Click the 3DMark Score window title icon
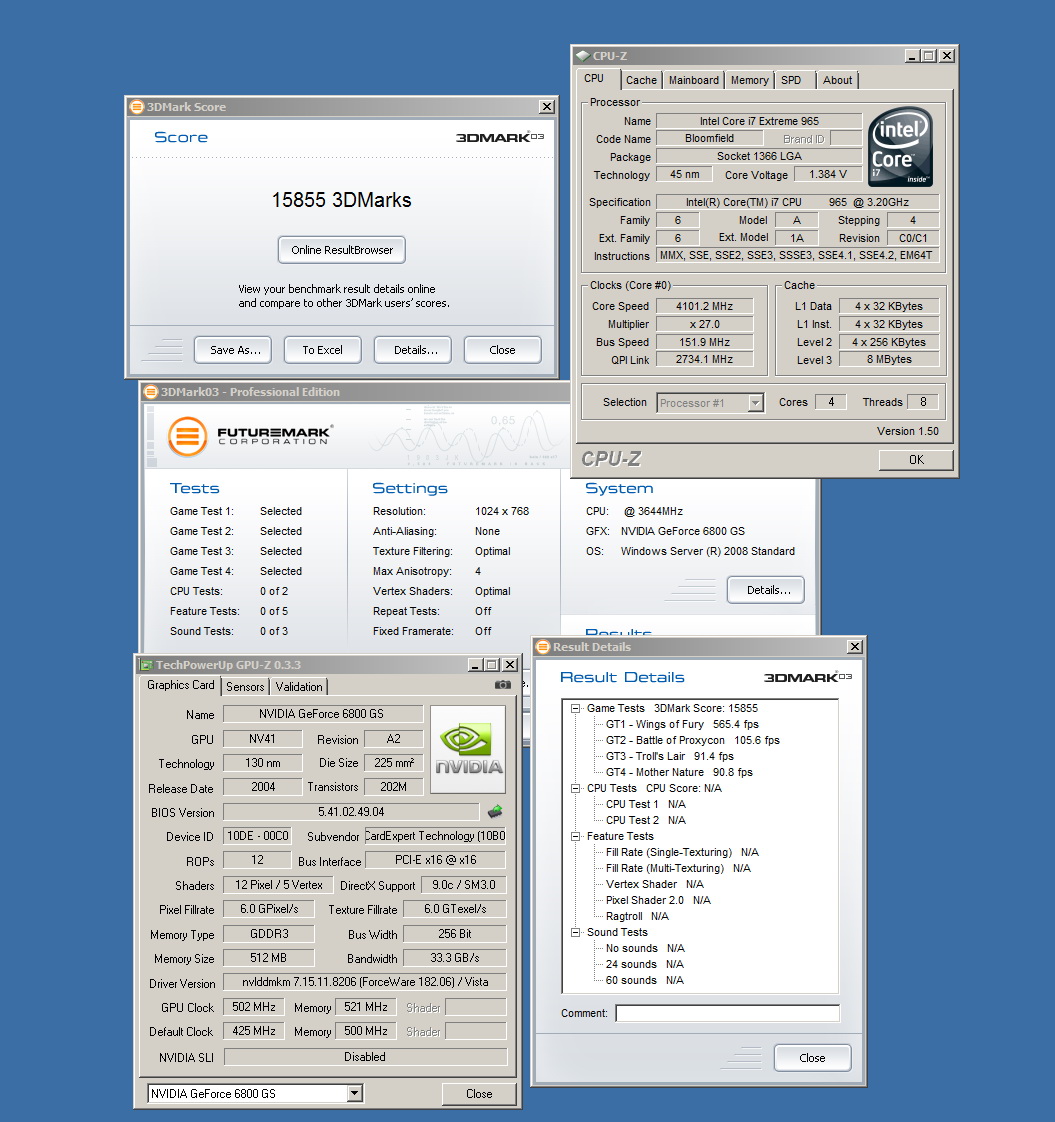This screenshot has height=1122, width=1055. [137, 107]
